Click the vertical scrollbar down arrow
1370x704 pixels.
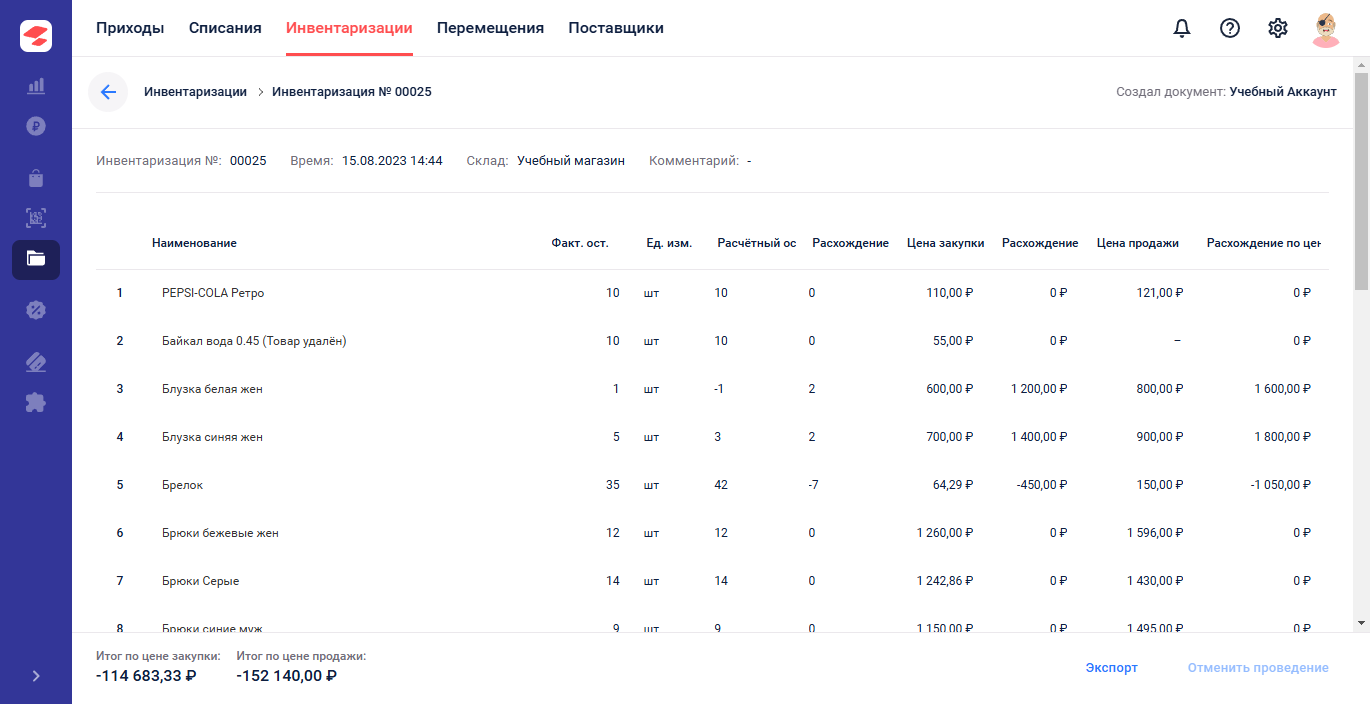[x=1361, y=623]
